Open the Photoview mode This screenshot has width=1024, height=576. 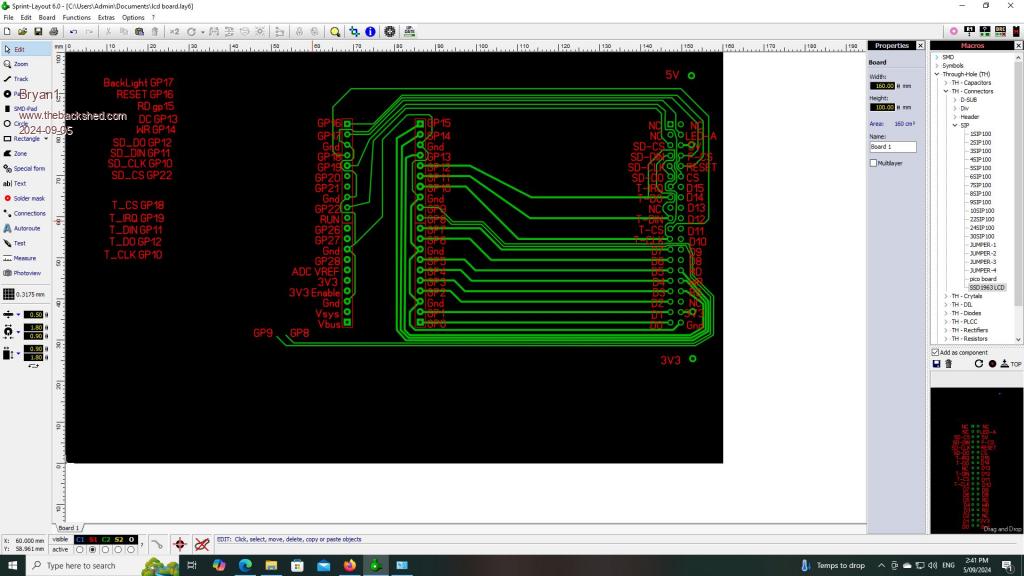pos(26,273)
